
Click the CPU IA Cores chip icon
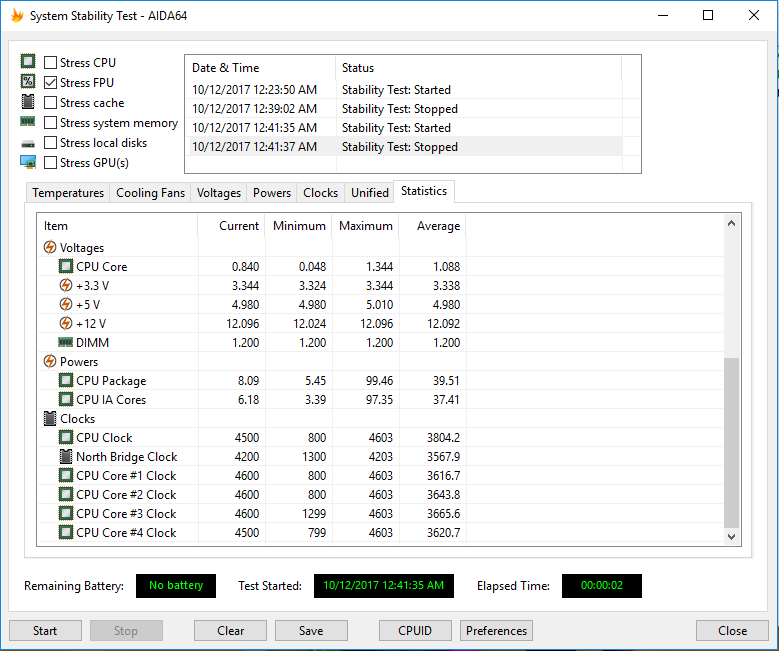(x=66, y=399)
